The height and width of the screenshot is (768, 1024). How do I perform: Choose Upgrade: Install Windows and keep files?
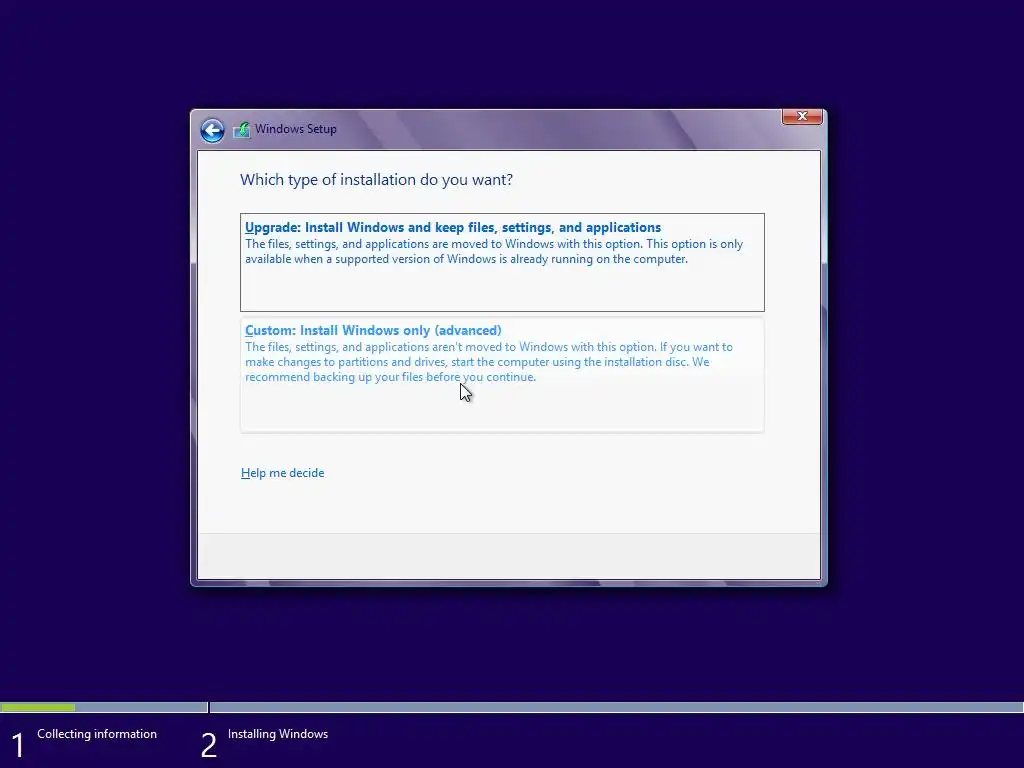502,262
